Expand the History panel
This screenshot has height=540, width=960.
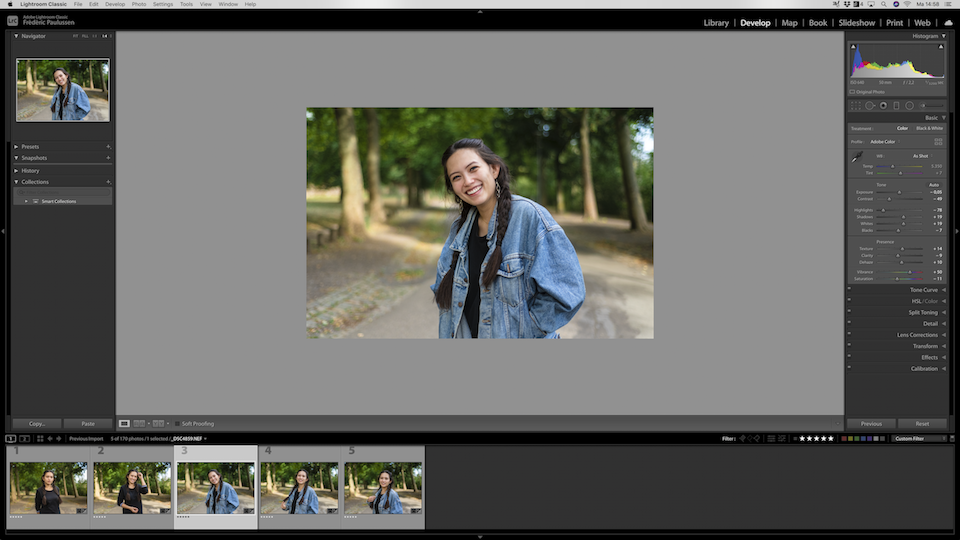pyautogui.click(x=17, y=171)
